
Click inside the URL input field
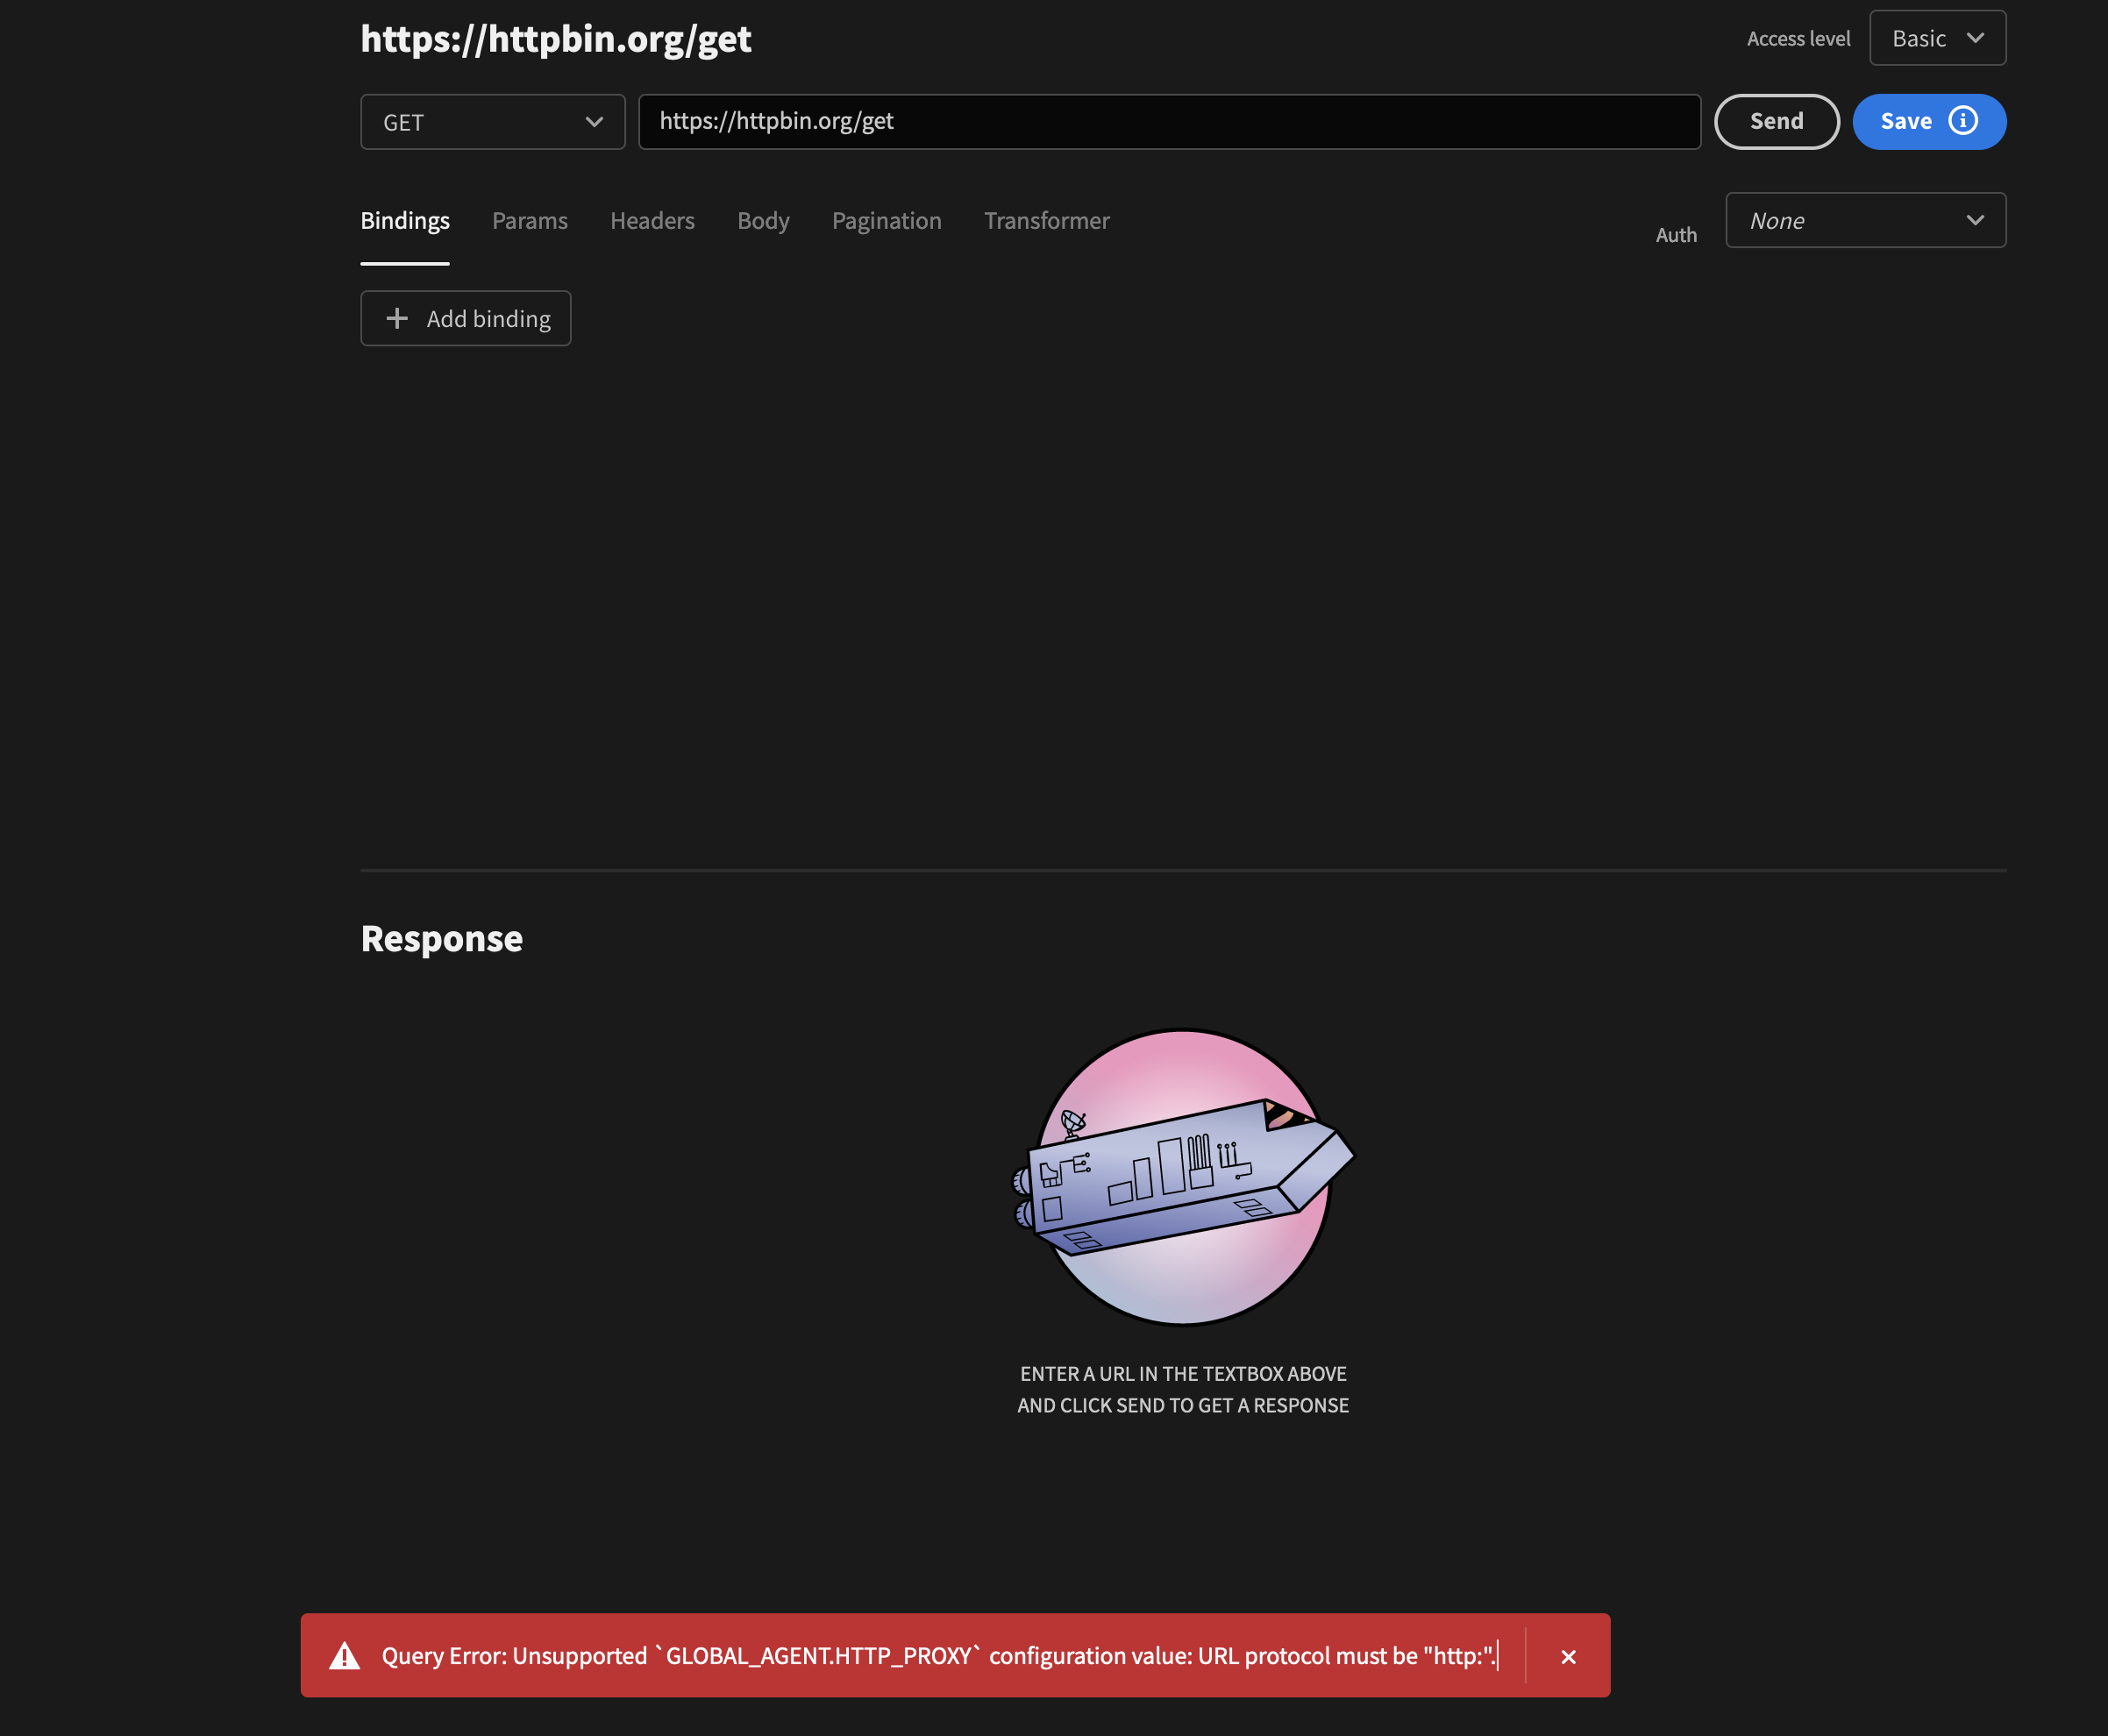[1169, 121]
